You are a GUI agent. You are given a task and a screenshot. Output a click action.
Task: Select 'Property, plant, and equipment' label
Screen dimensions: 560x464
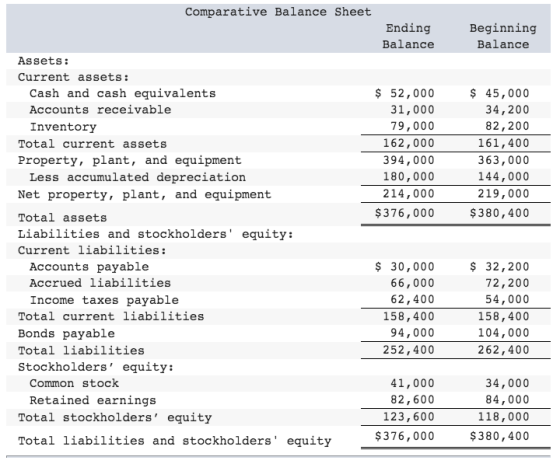[130, 160]
